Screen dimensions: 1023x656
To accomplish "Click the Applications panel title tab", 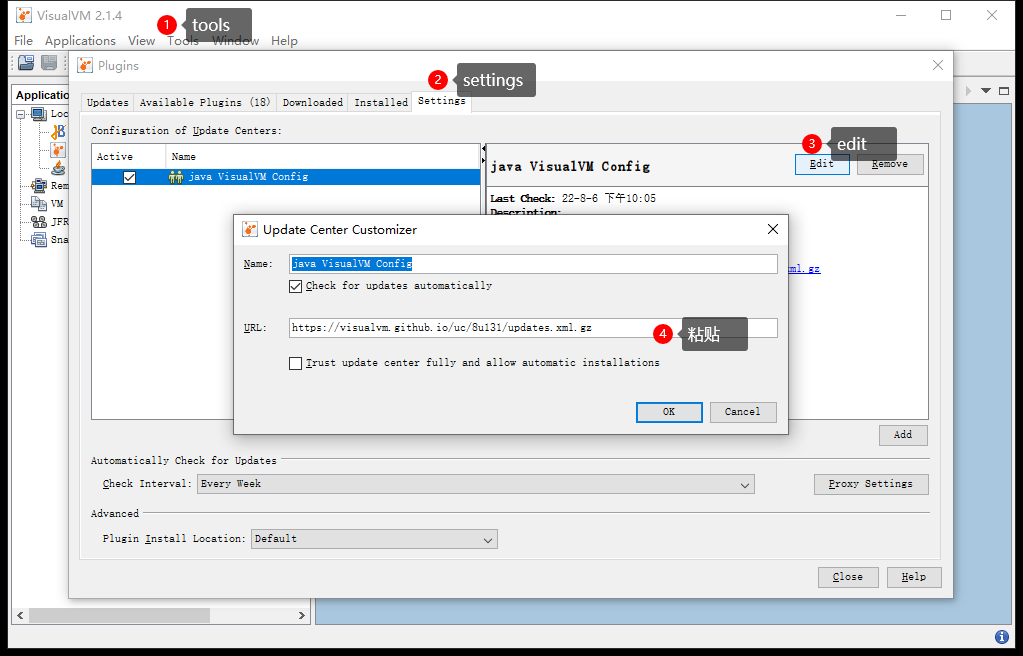I will pos(42,95).
